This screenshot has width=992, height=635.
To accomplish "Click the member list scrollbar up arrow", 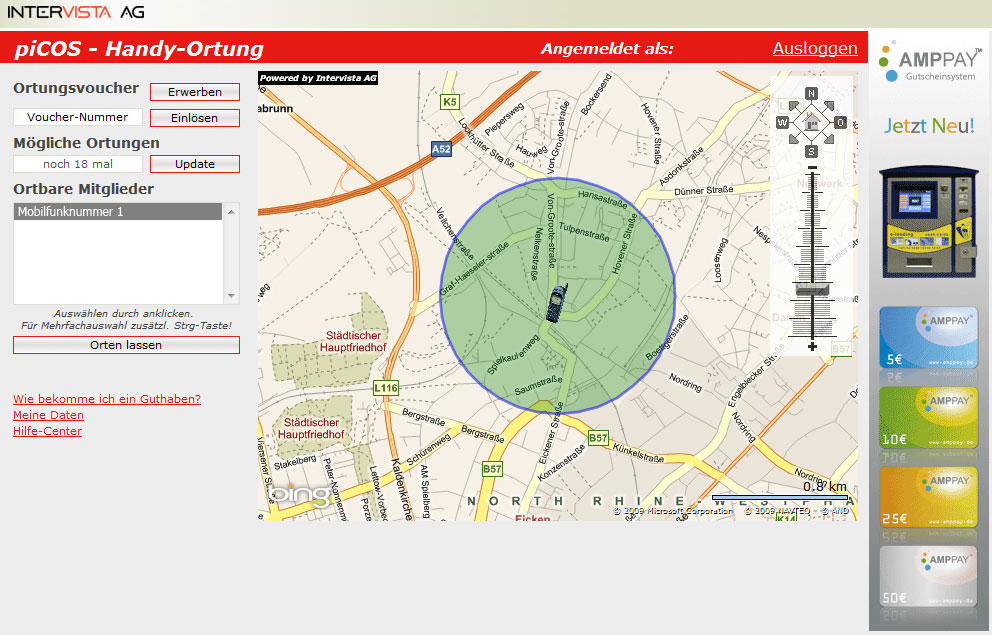I will 231,212.
